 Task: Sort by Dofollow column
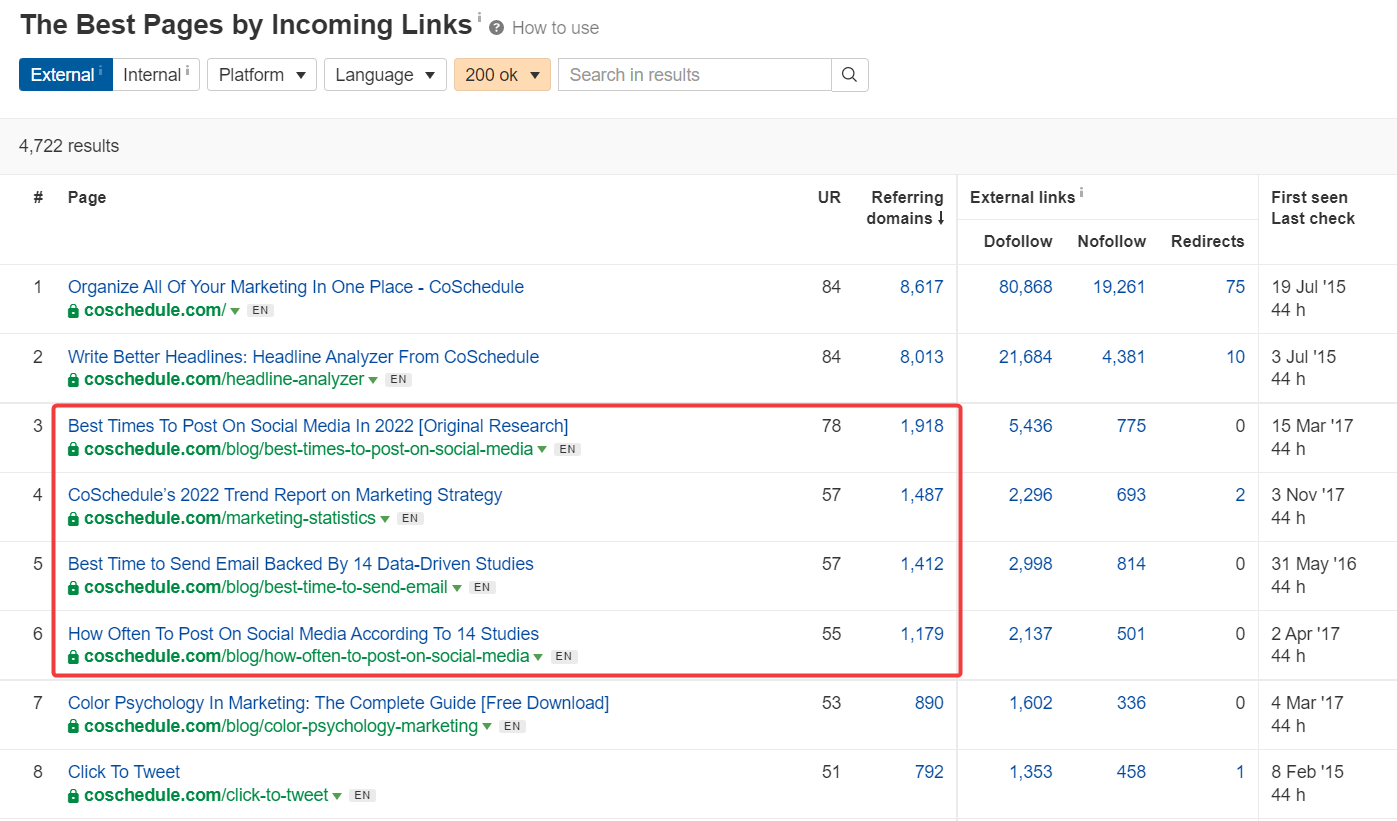pyautogui.click(x=1018, y=241)
